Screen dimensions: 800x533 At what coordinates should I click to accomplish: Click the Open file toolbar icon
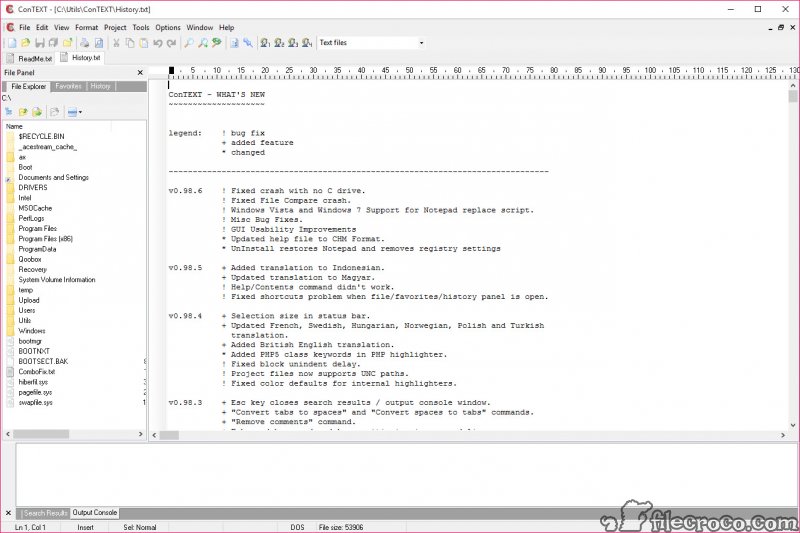point(26,43)
